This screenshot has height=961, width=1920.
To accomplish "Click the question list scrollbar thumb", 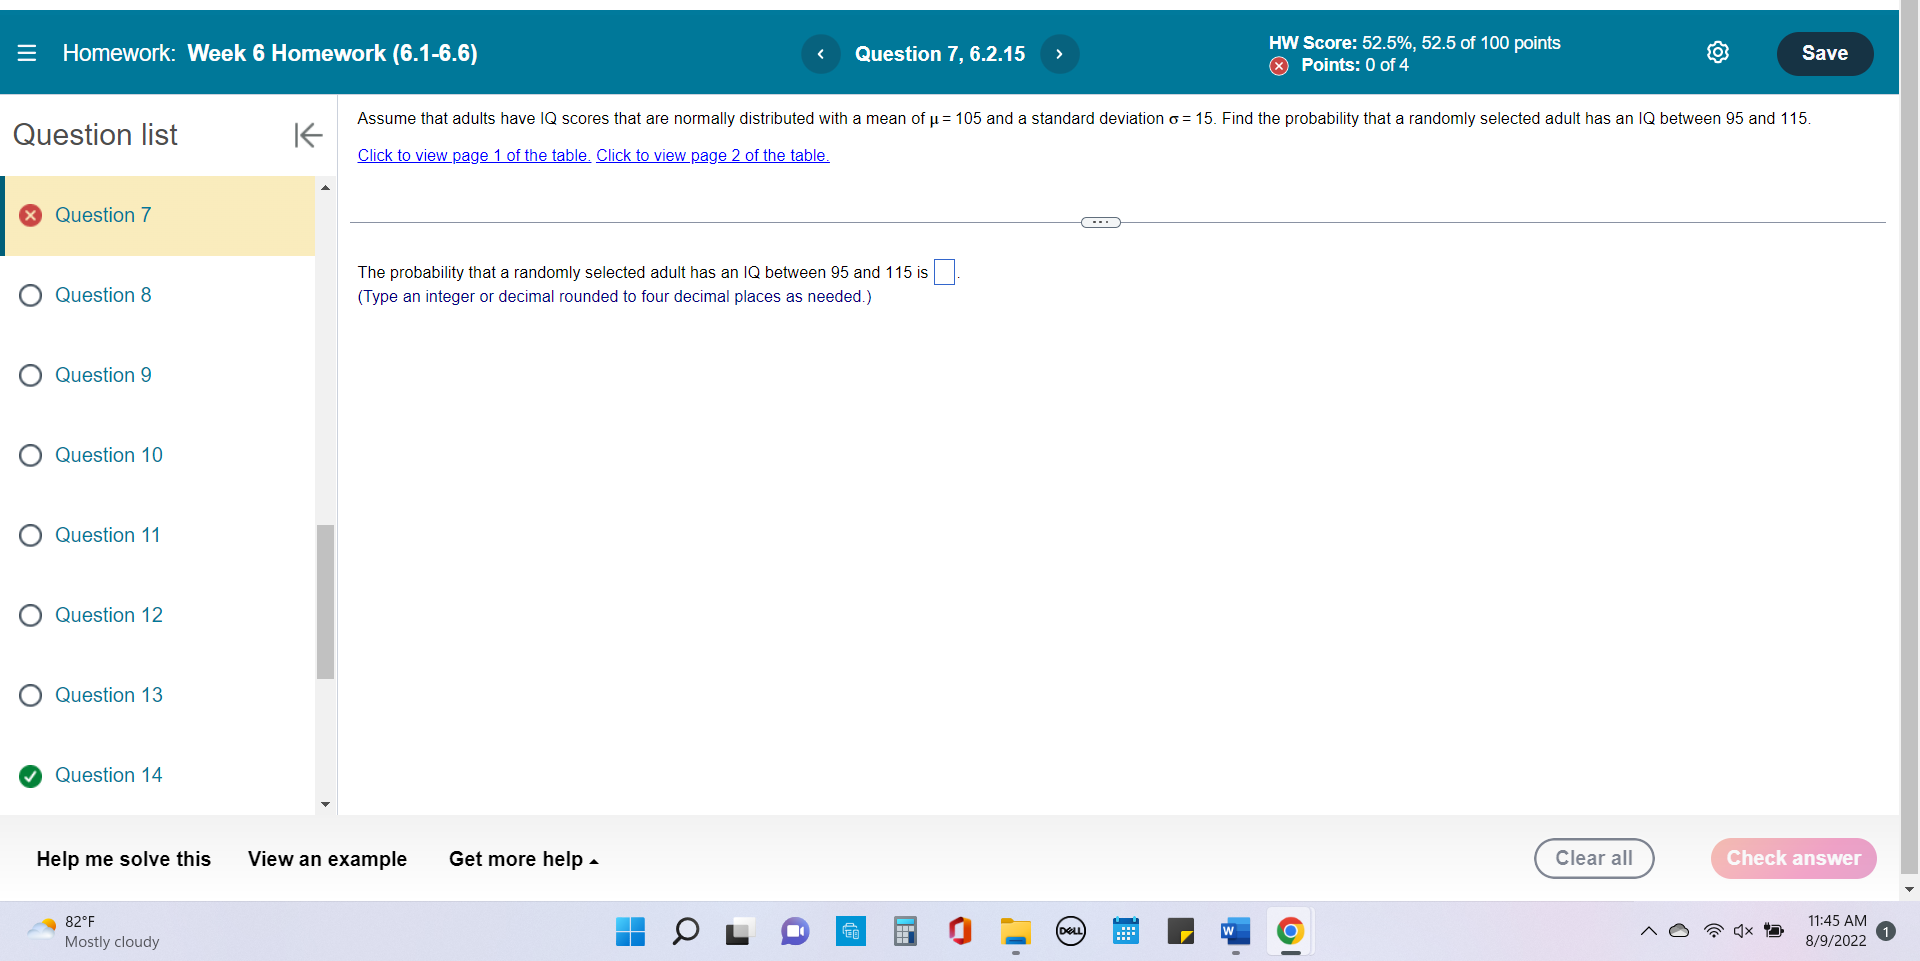I will [325, 602].
